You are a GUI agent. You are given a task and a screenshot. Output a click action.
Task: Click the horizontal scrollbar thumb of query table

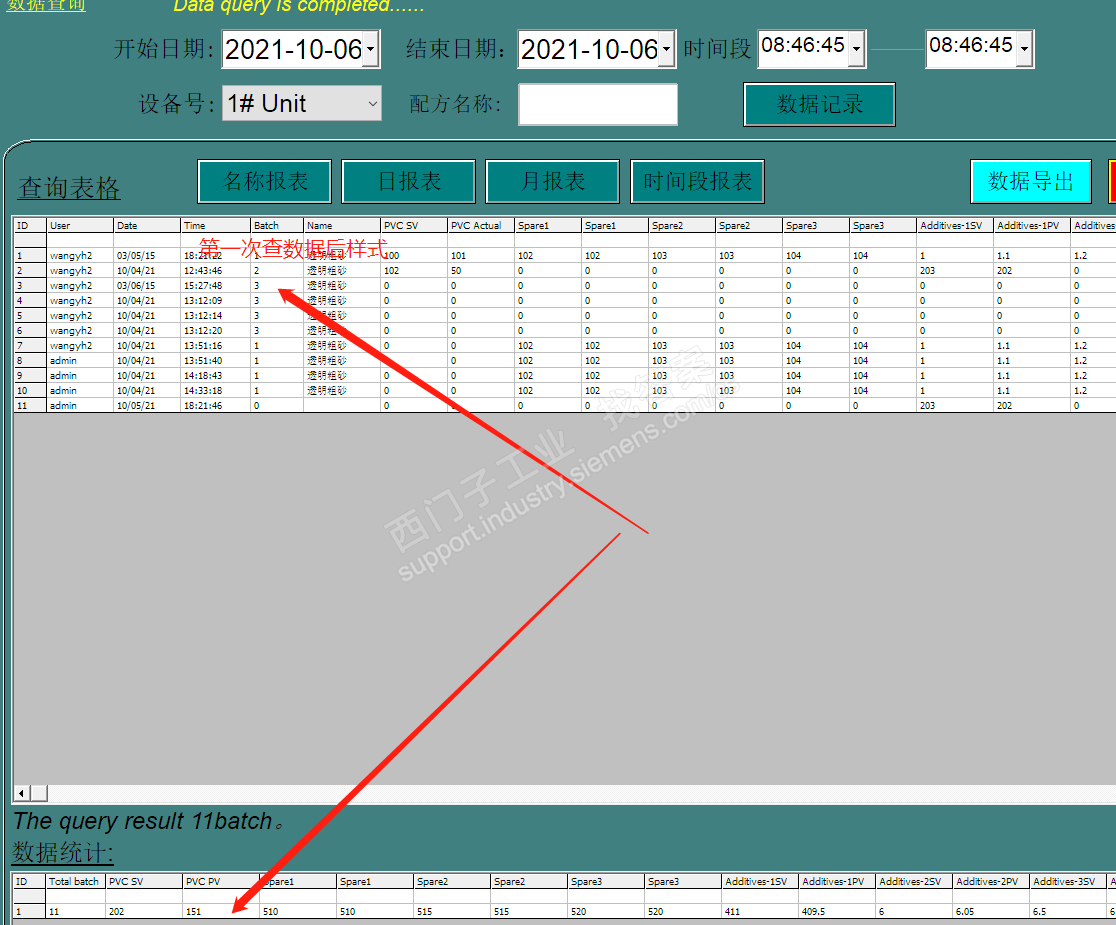pos(39,793)
